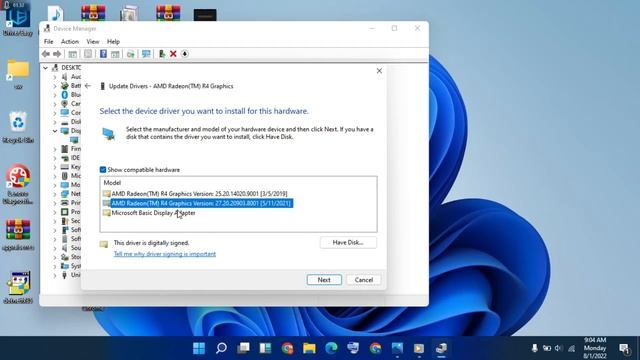This screenshot has height=360, width=640.
Task: Open the media player taskbar icon
Action: coord(419,348)
